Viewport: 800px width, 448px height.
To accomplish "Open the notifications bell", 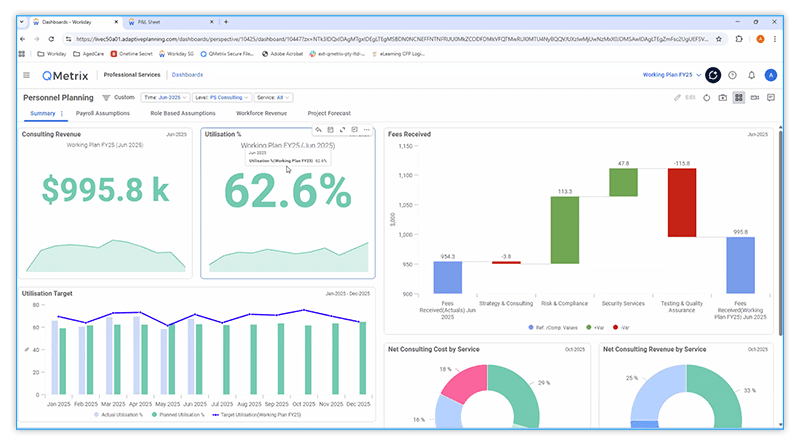I will coord(751,75).
